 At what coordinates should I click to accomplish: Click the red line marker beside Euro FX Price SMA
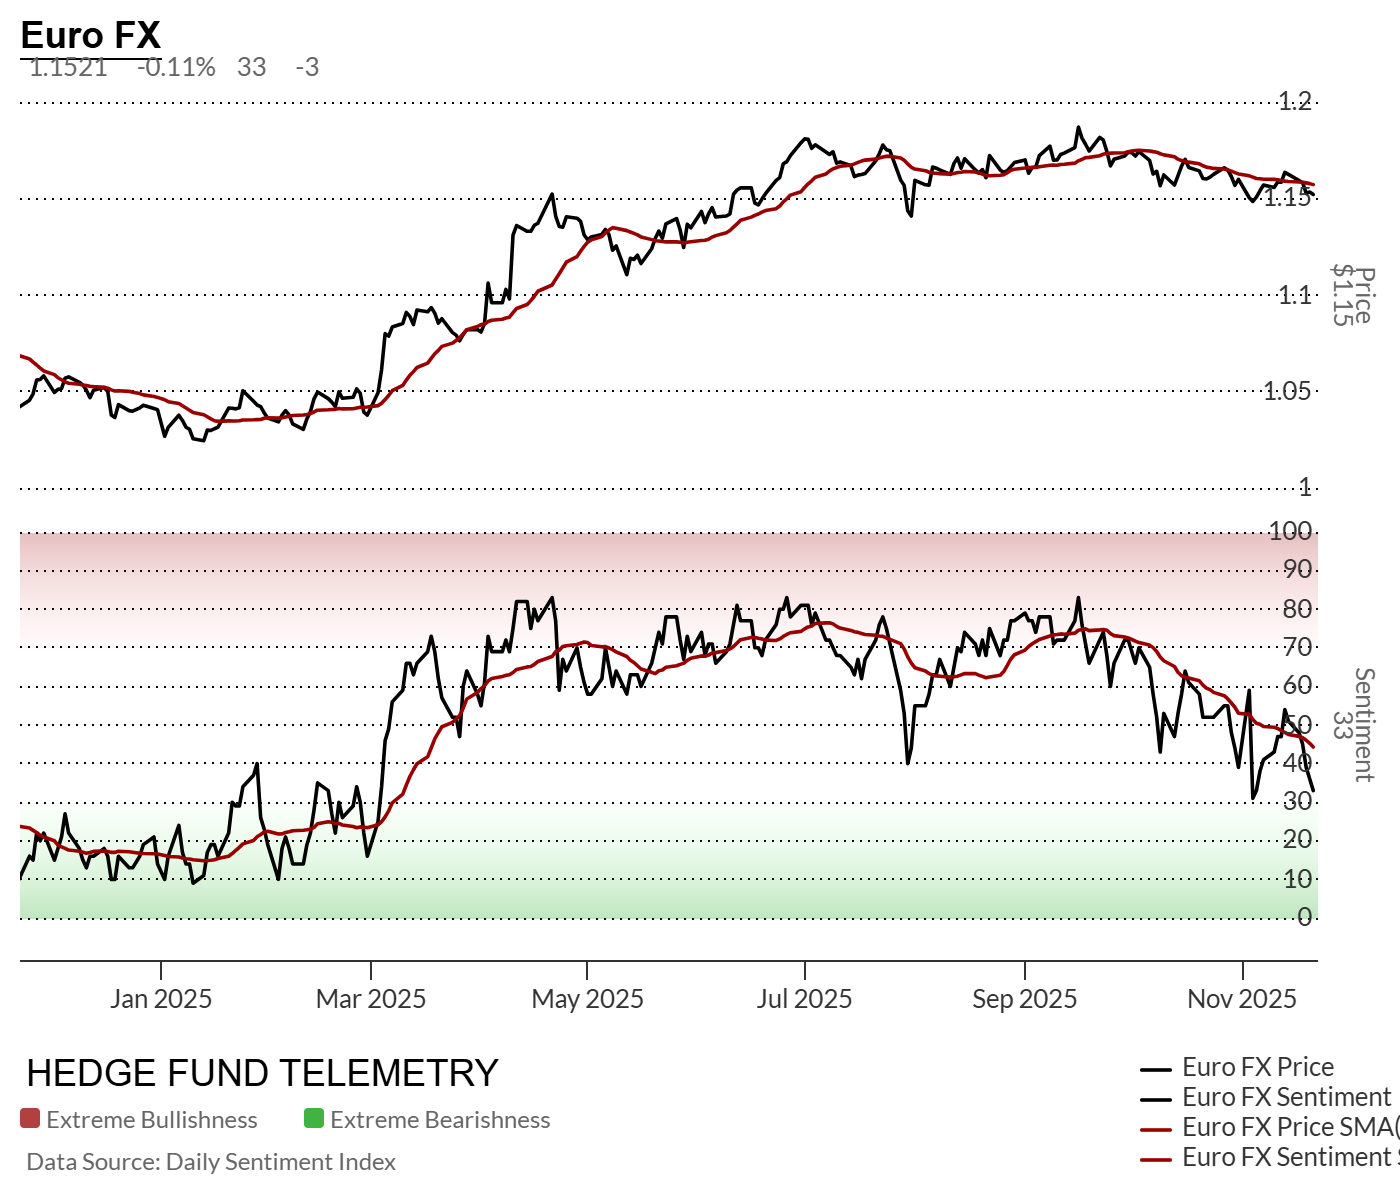pyautogui.click(x=1155, y=1130)
